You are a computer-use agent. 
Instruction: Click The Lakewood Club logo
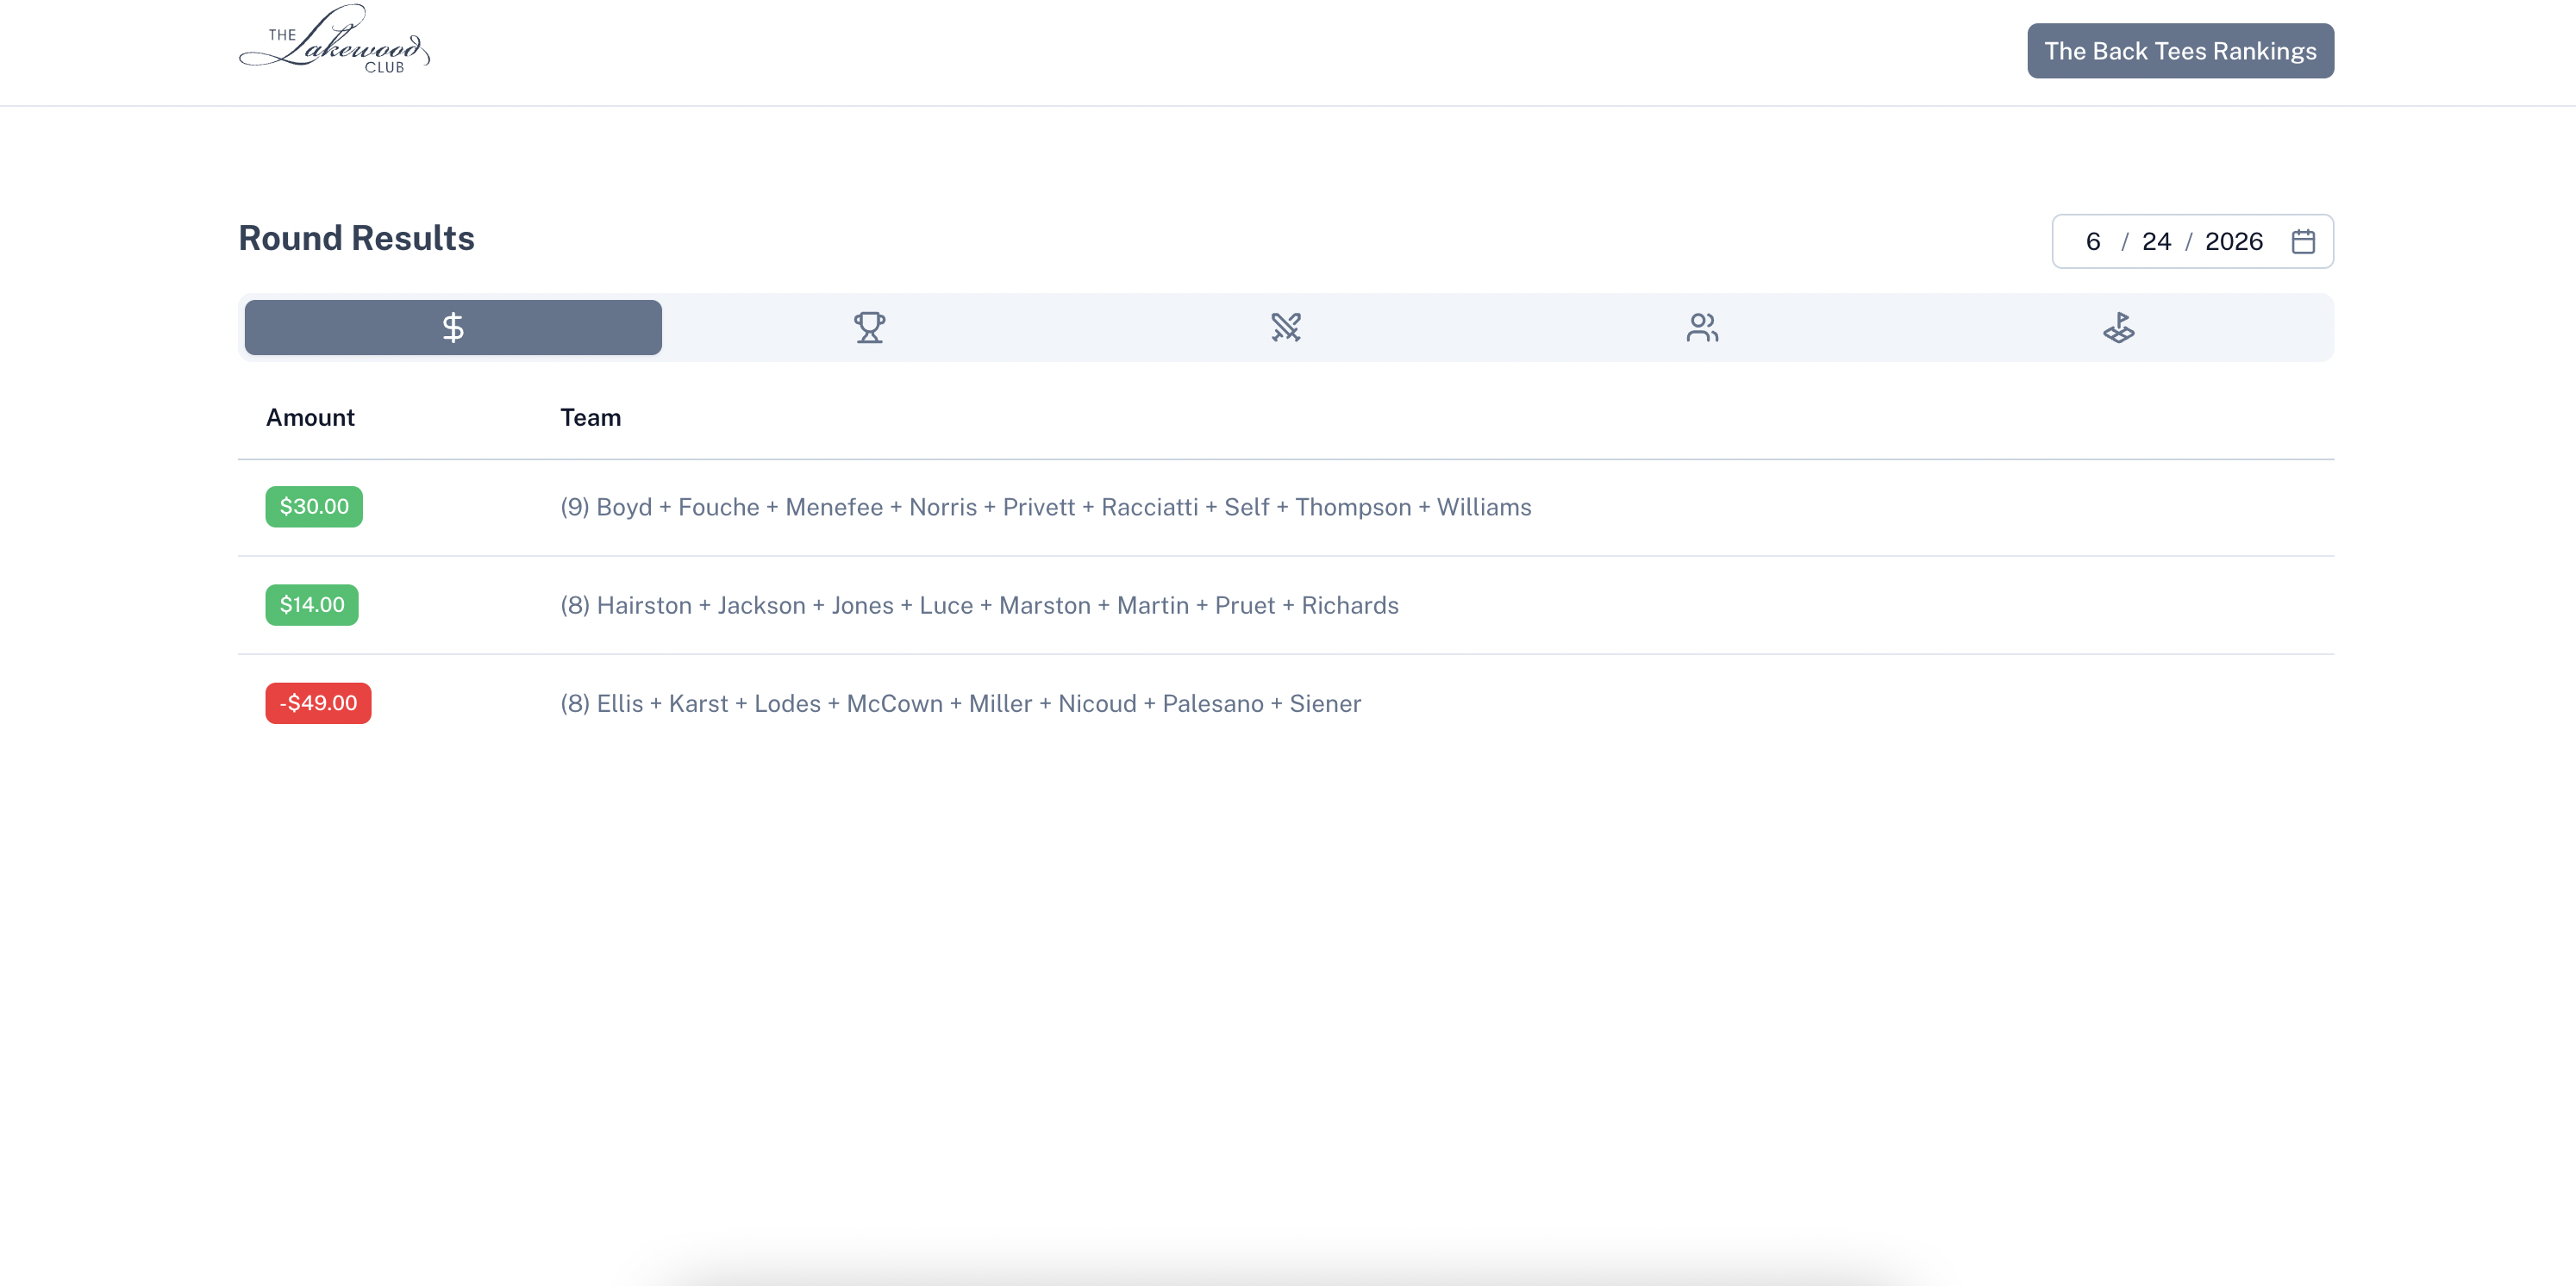click(x=334, y=39)
